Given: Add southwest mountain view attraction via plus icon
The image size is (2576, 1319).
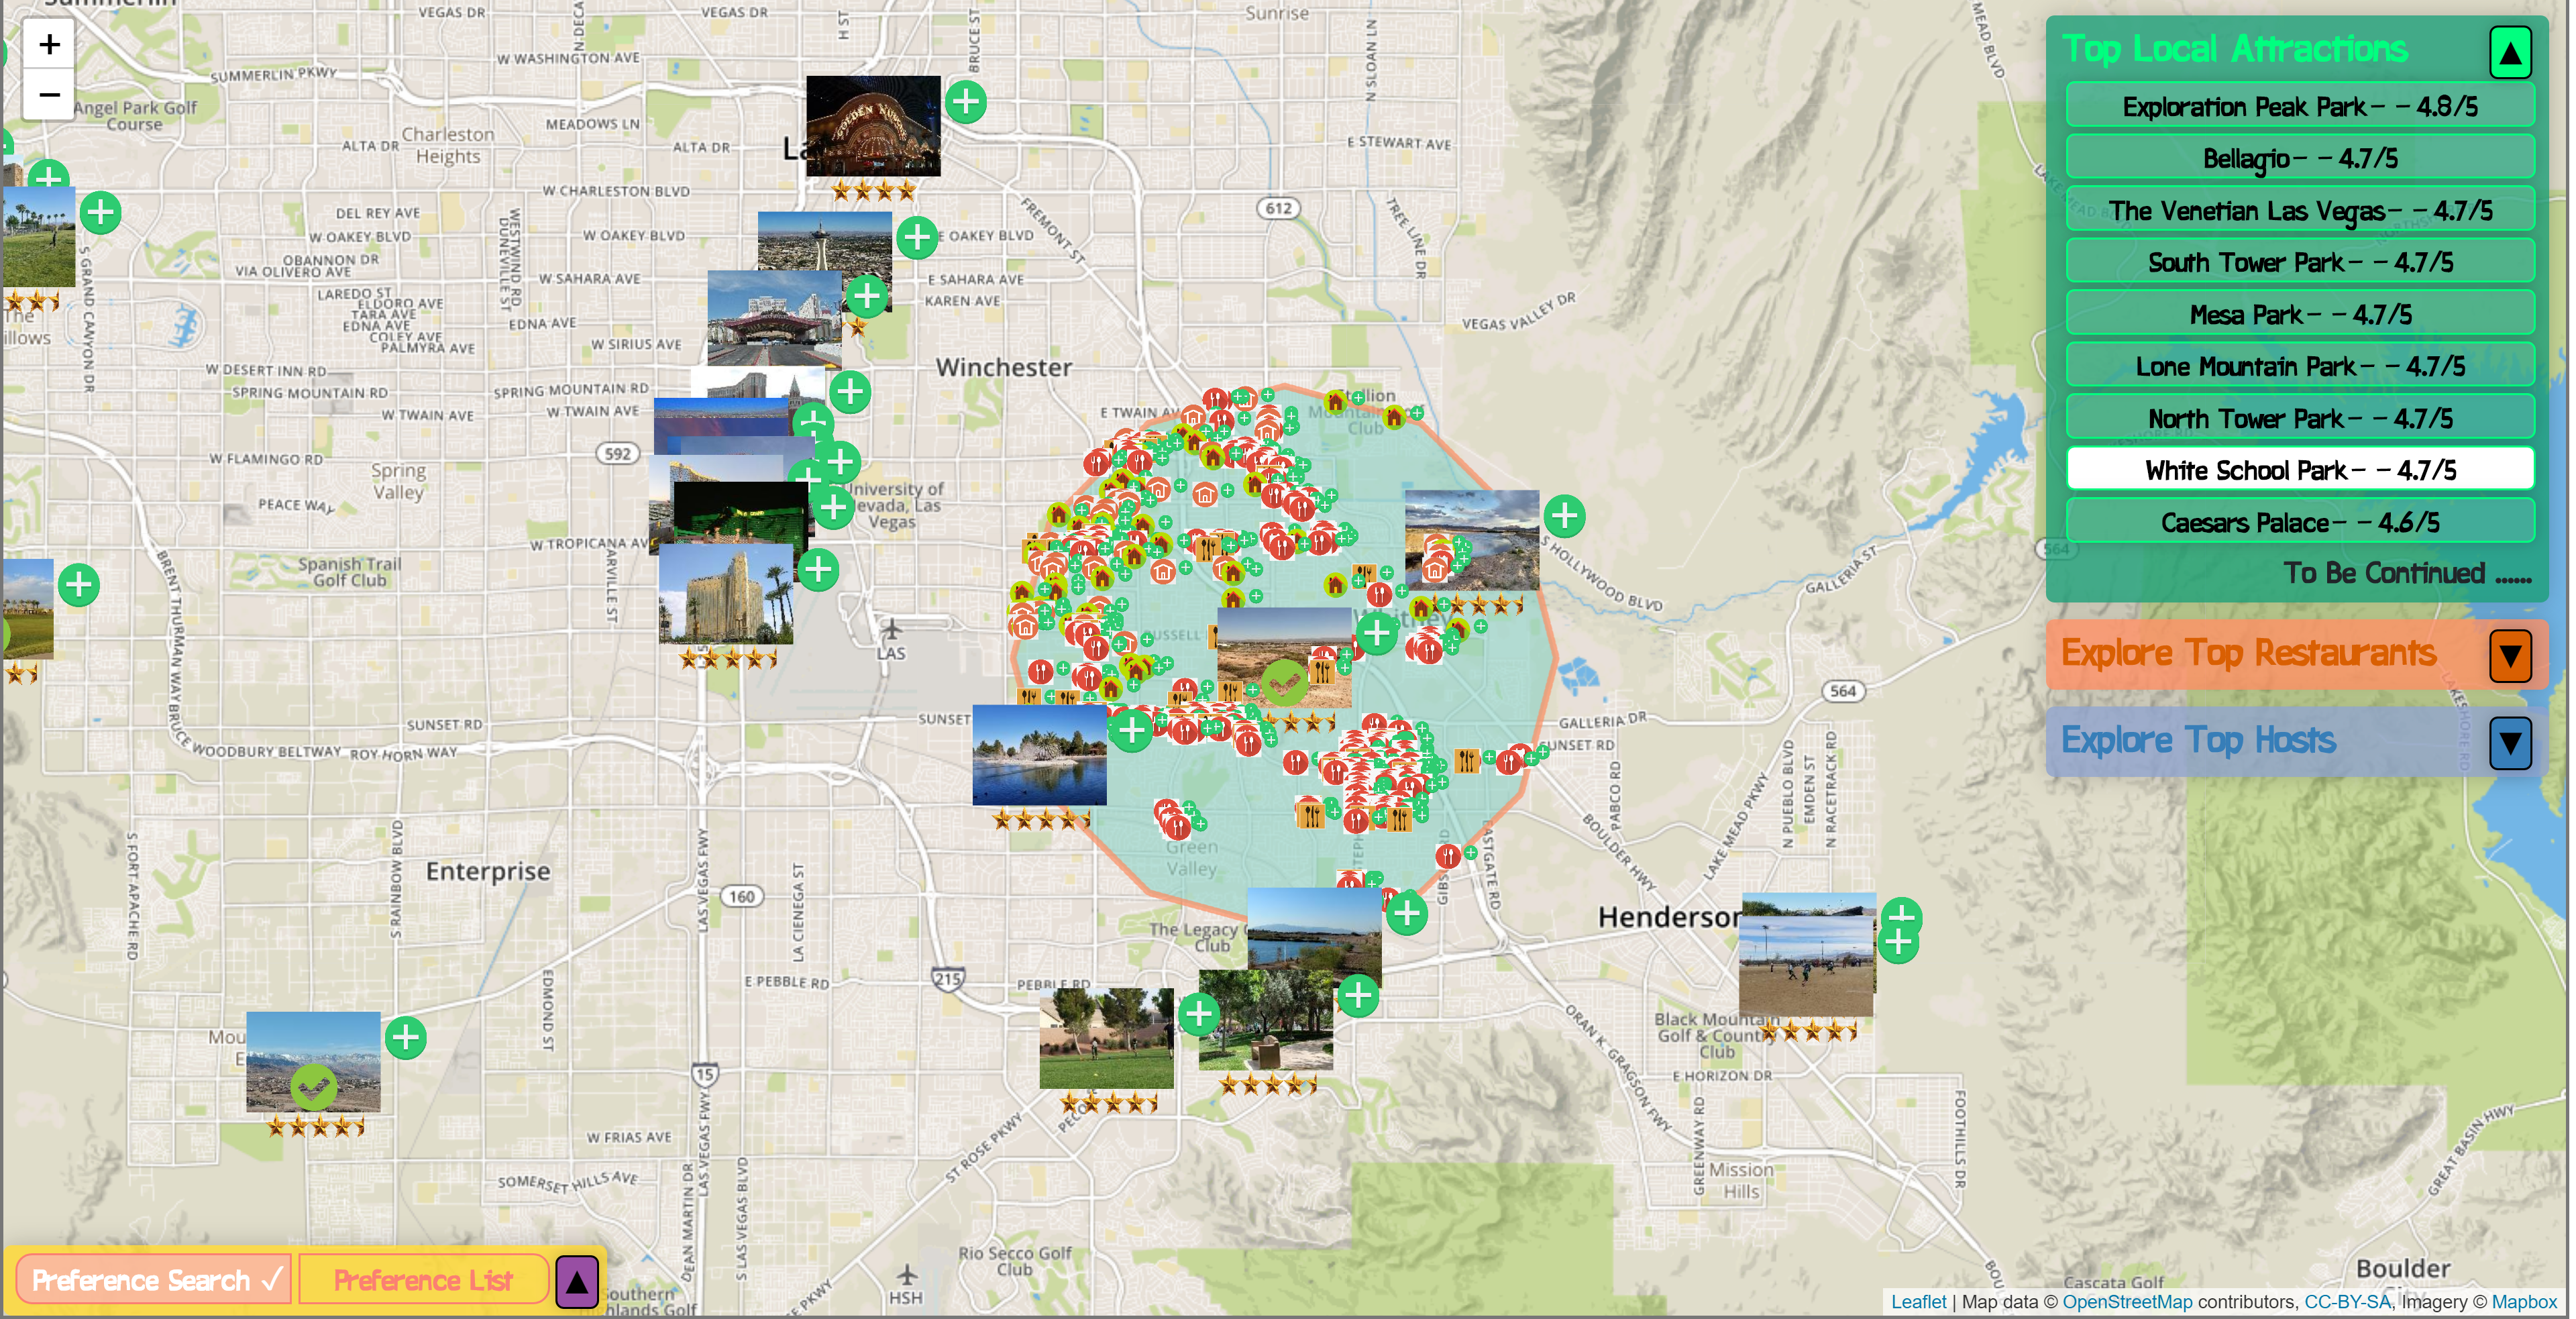Looking at the screenshot, I should pos(405,1038).
